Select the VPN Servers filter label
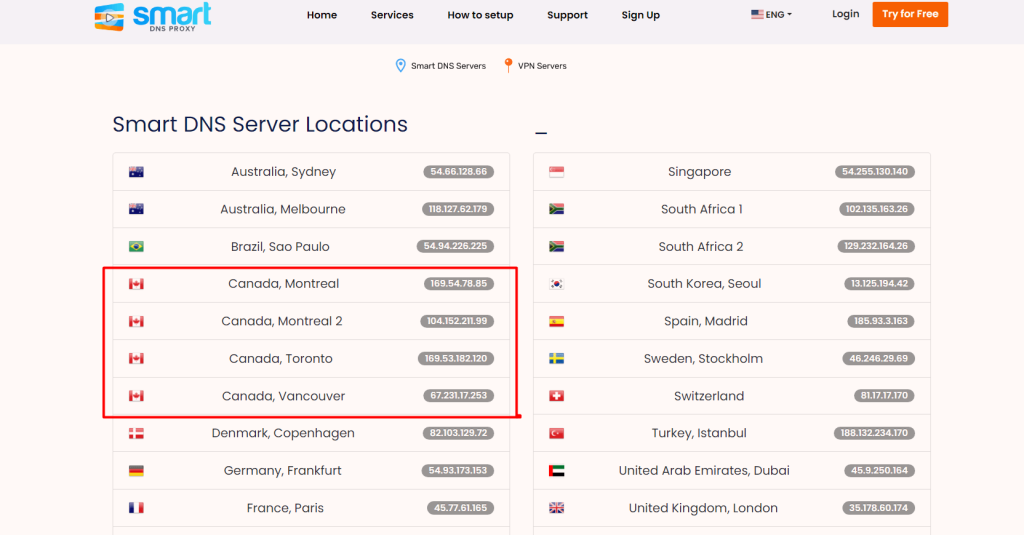1024x535 pixels. [542, 66]
